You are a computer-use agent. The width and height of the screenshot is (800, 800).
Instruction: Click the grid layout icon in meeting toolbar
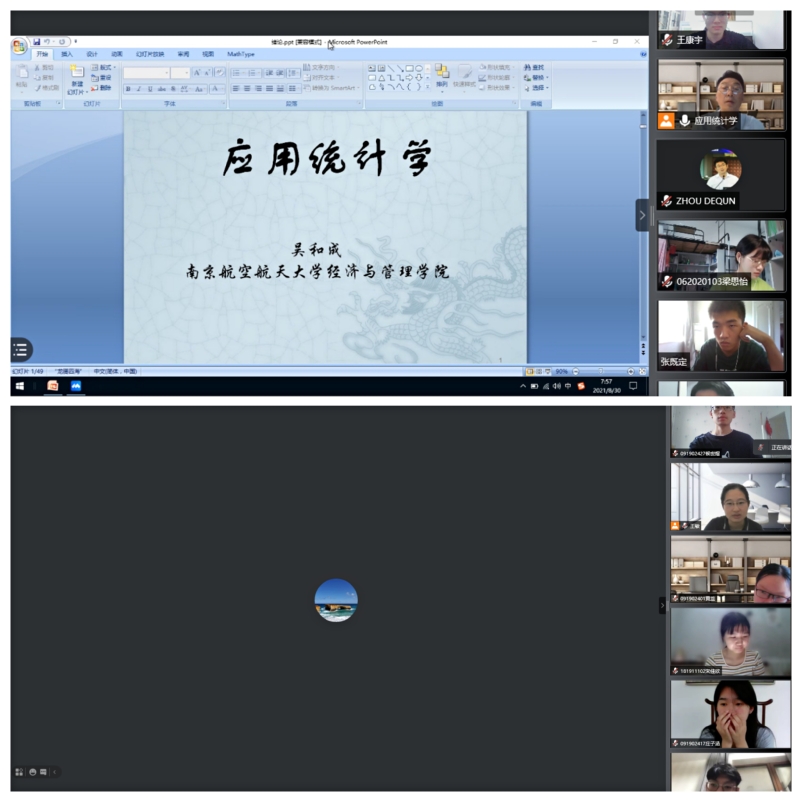pyautogui.click(x=19, y=772)
